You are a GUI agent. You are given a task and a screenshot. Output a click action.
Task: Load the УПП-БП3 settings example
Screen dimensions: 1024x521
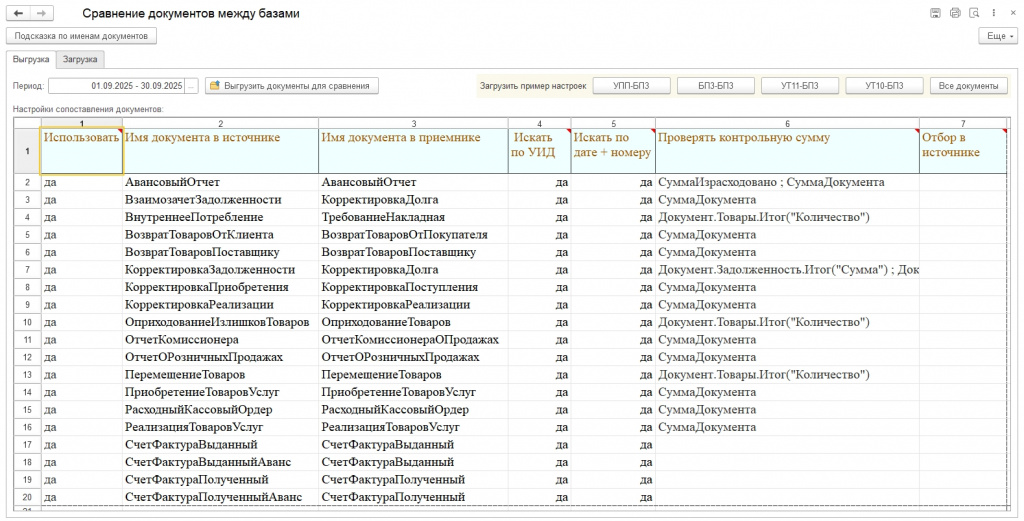click(631, 86)
